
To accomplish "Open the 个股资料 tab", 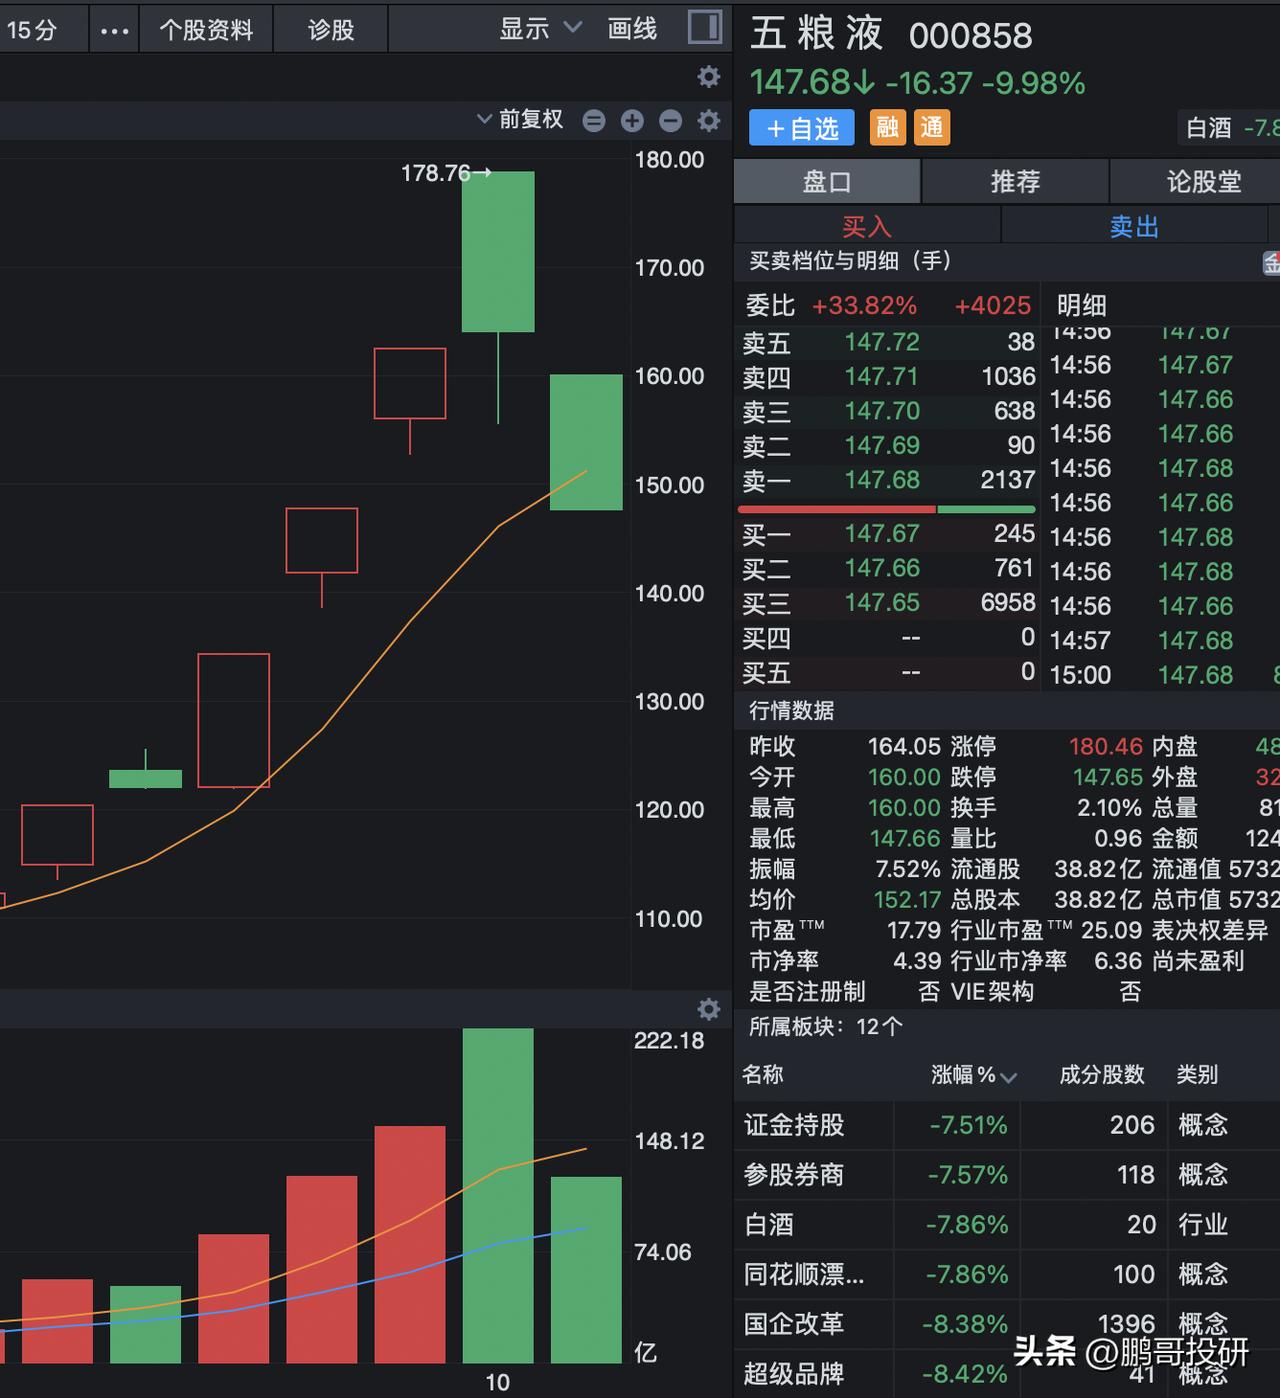I will [206, 30].
